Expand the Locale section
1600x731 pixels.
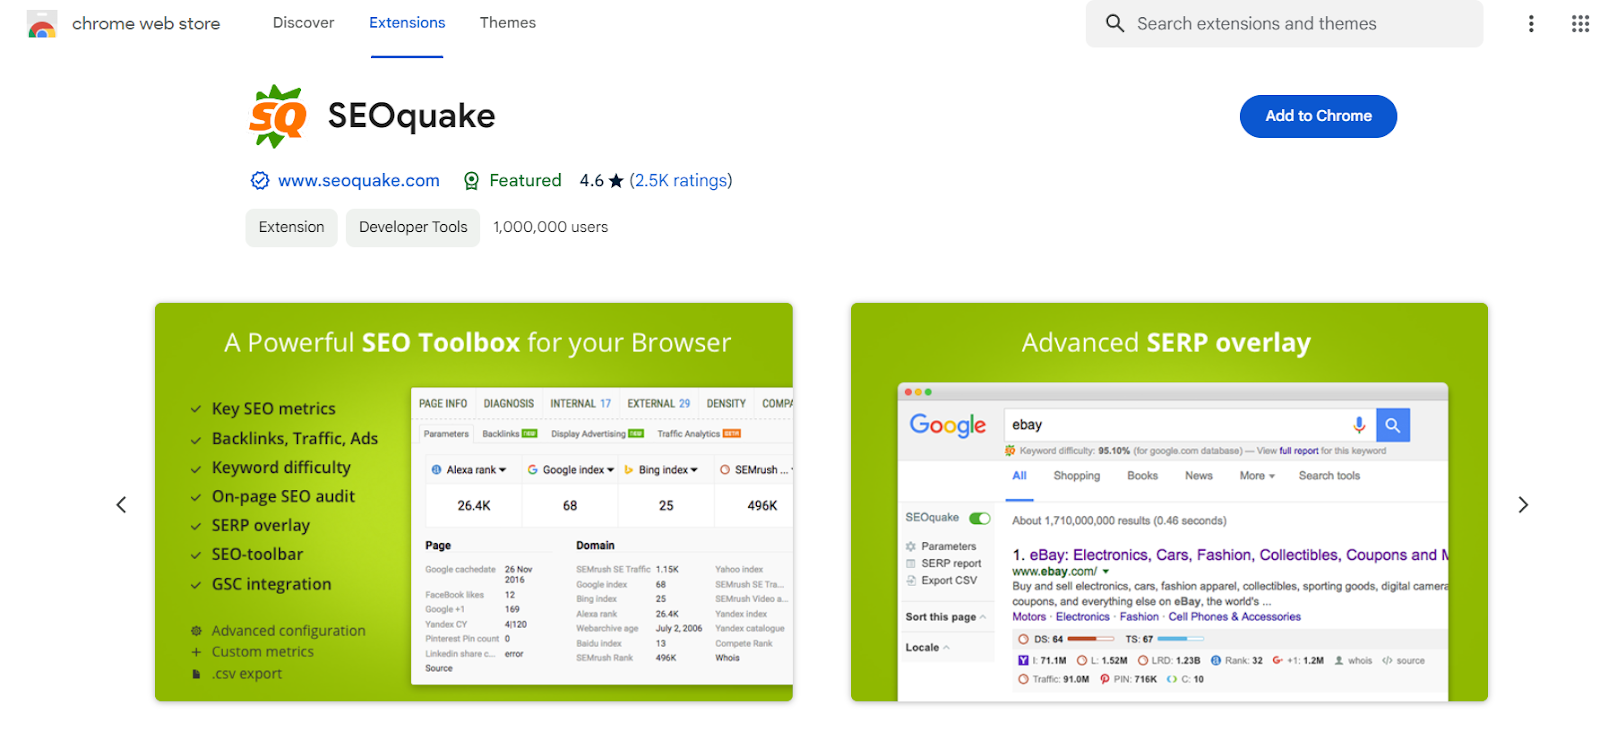coord(928,648)
